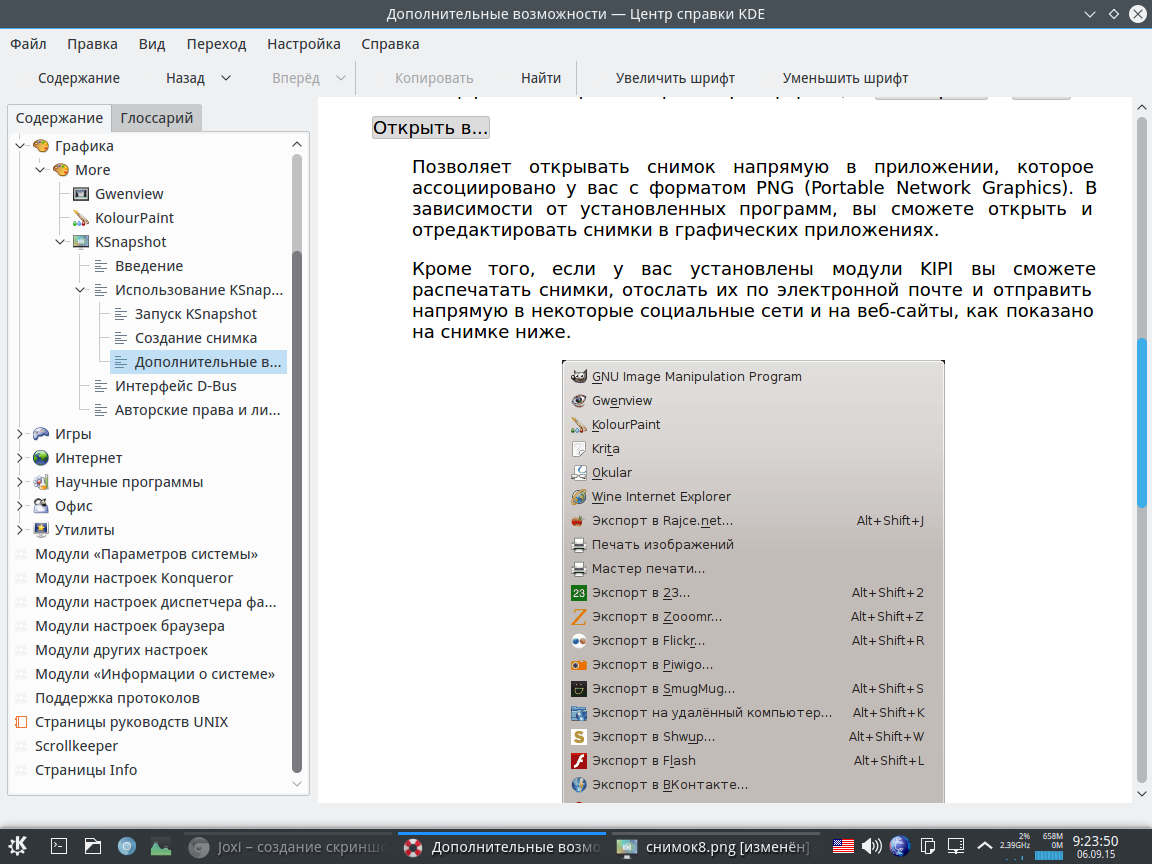1152x864 pixels.
Task: Click the volume speaker icon in the system tray
Action: pyautogui.click(x=871, y=846)
